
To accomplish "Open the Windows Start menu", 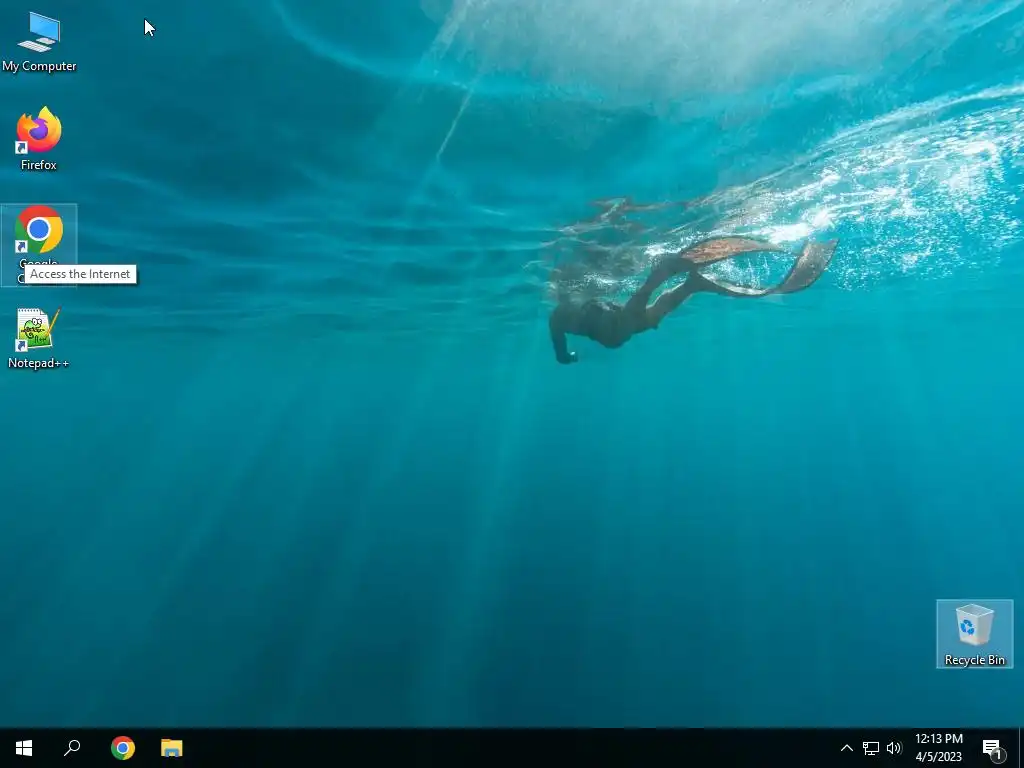I will click(x=24, y=748).
